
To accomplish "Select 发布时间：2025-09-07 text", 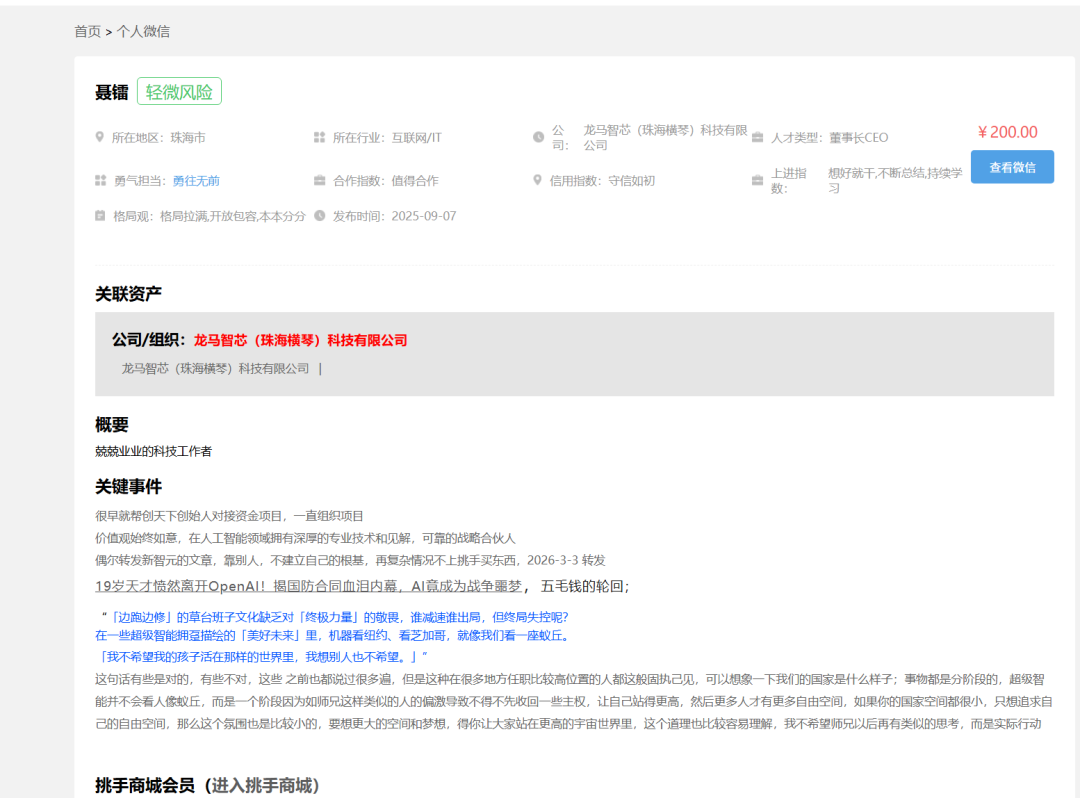I will click(x=395, y=216).
